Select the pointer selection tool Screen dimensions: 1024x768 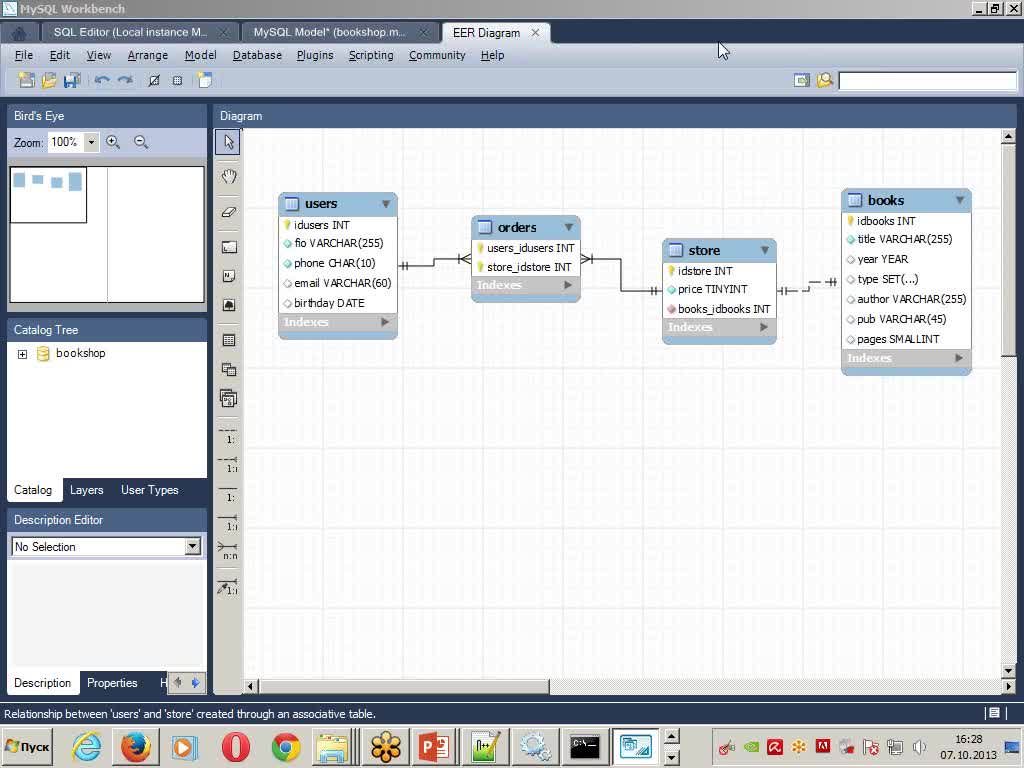pos(229,142)
